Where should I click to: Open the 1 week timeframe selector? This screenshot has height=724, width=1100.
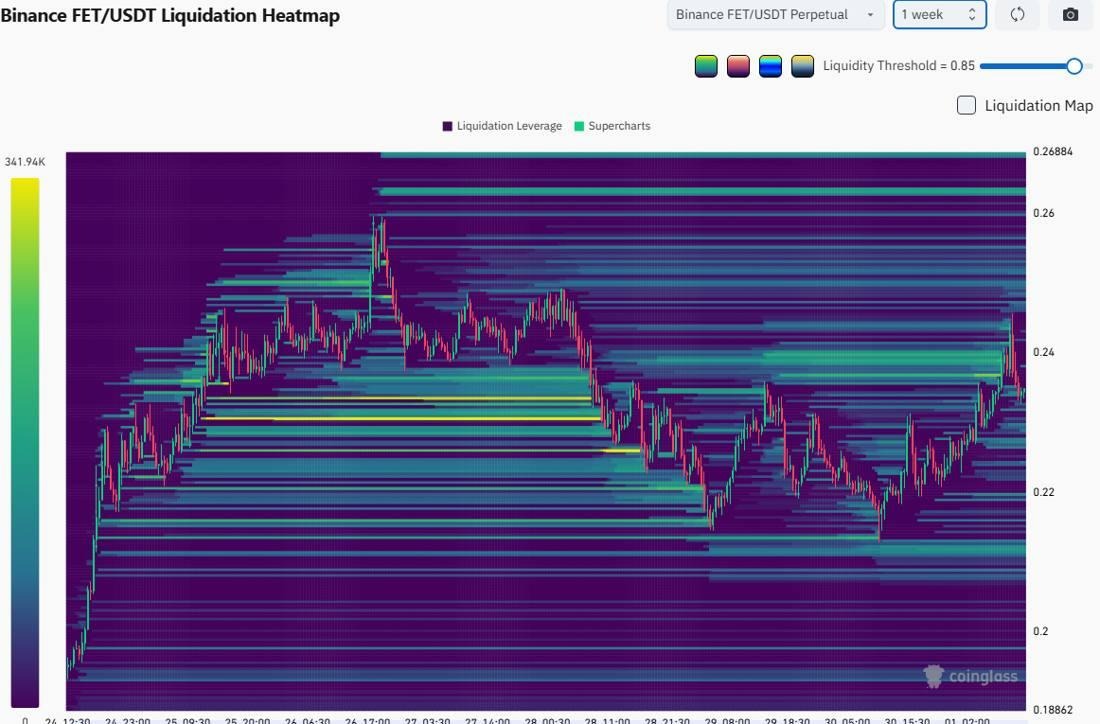pyautogui.click(x=939, y=15)
